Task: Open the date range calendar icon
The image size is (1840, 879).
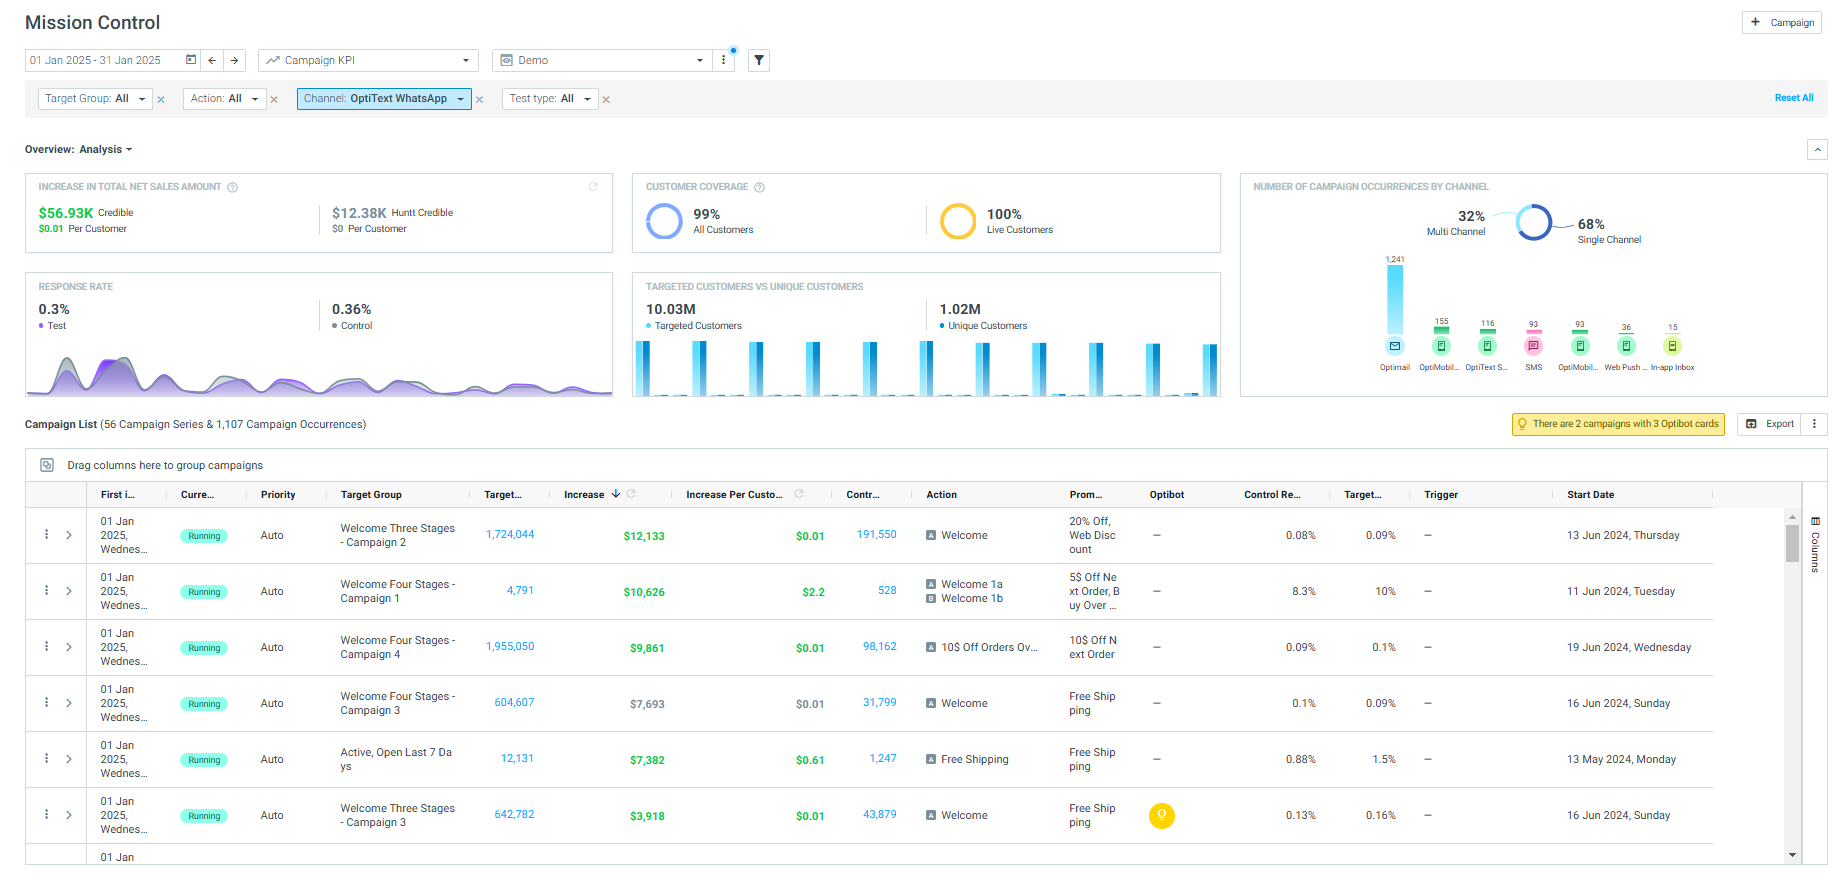Action: (x=191, y=60)
